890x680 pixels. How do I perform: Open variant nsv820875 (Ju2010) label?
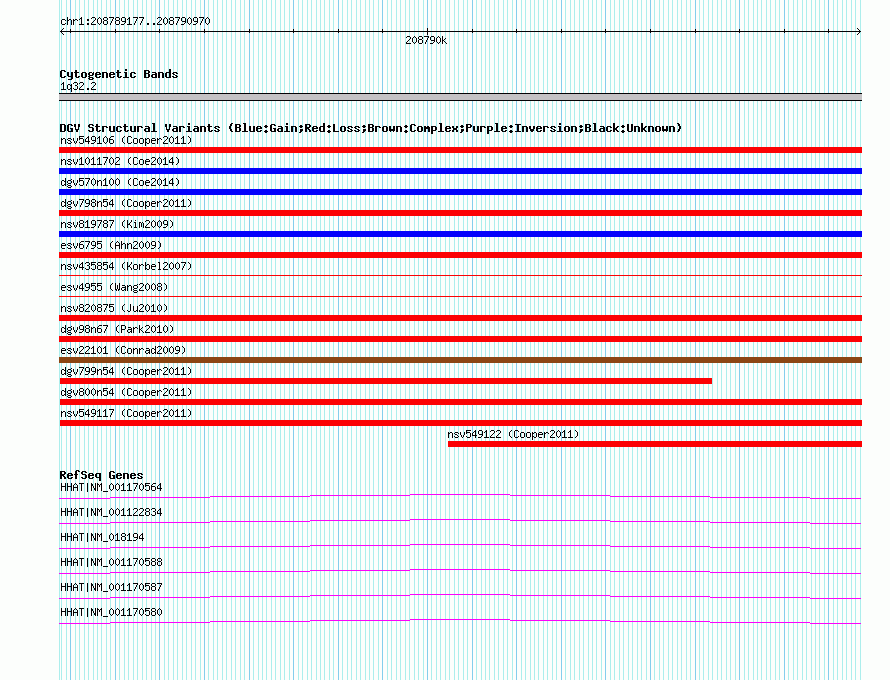coord(114,308)
